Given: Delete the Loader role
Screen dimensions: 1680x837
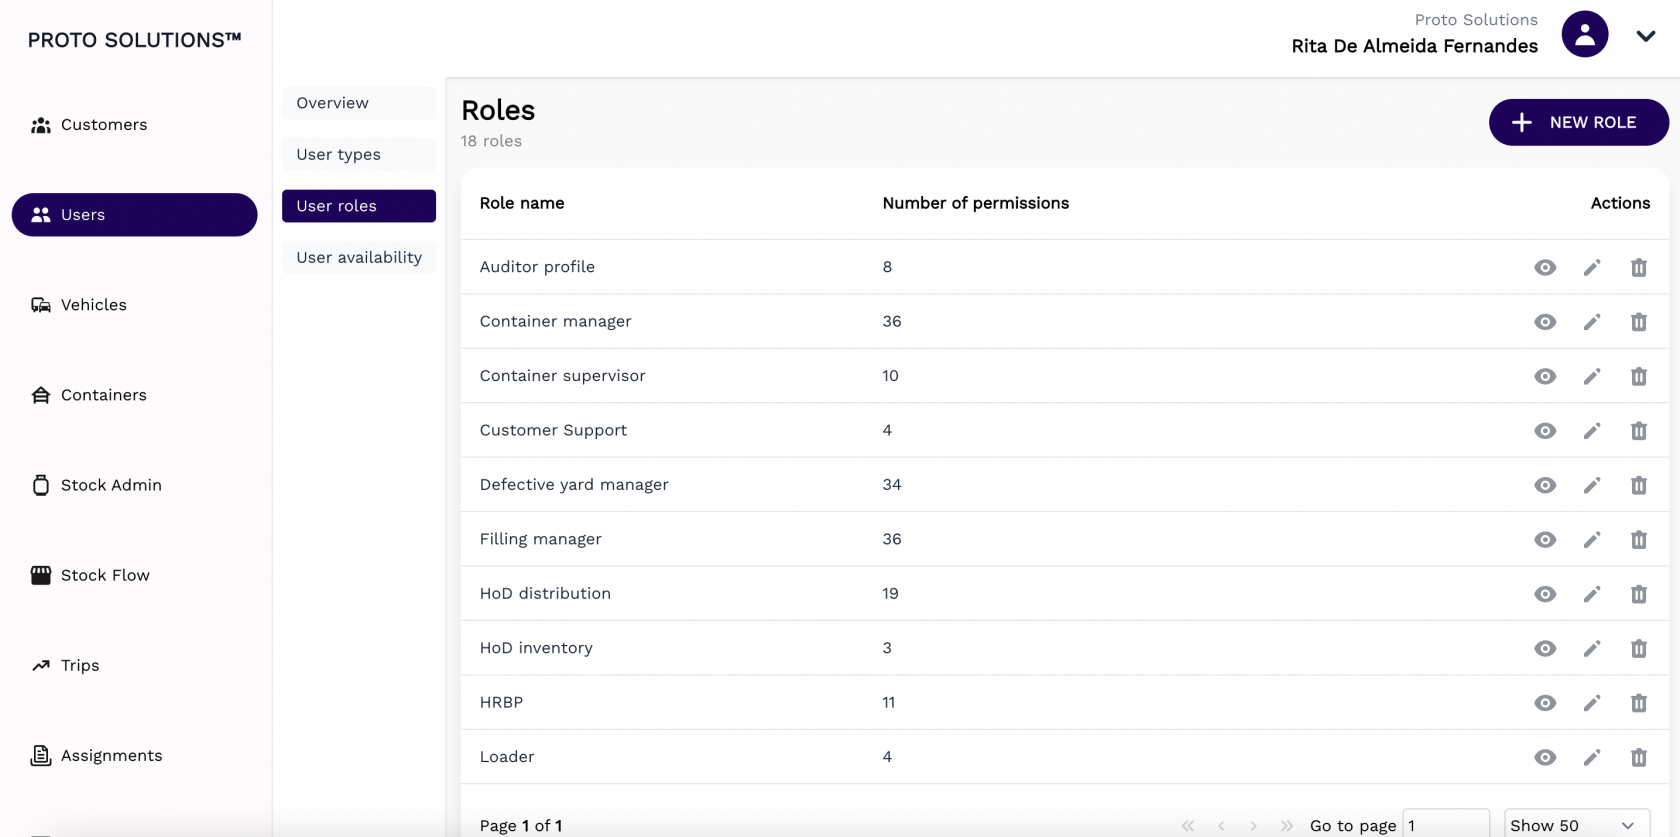Looking at the screenshot, I should pos(1639,758).
